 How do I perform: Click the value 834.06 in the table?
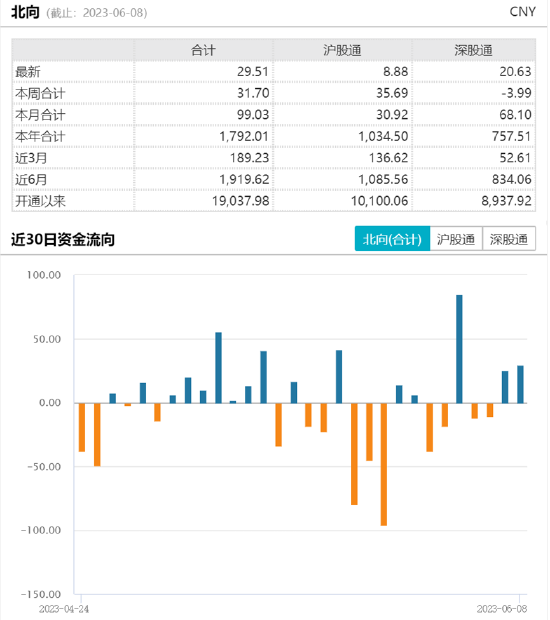[x=512, y=180]
